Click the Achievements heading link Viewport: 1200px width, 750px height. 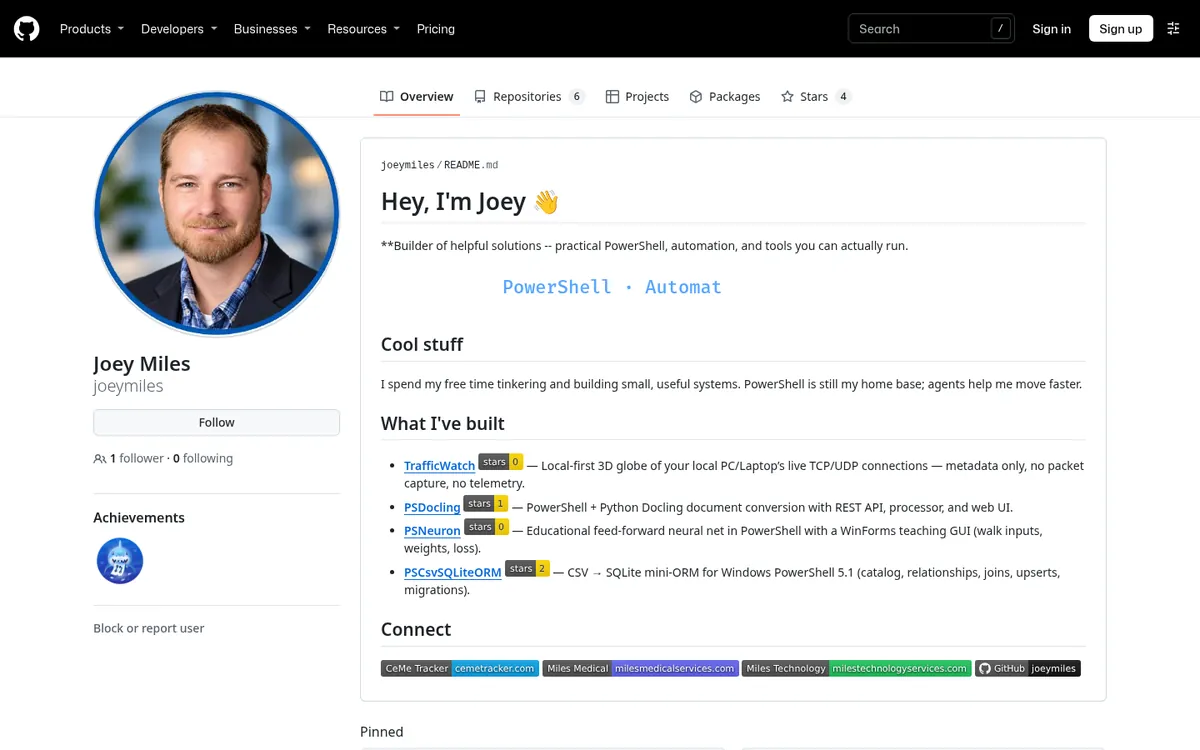pyautogui.click(x=139, y=518)
